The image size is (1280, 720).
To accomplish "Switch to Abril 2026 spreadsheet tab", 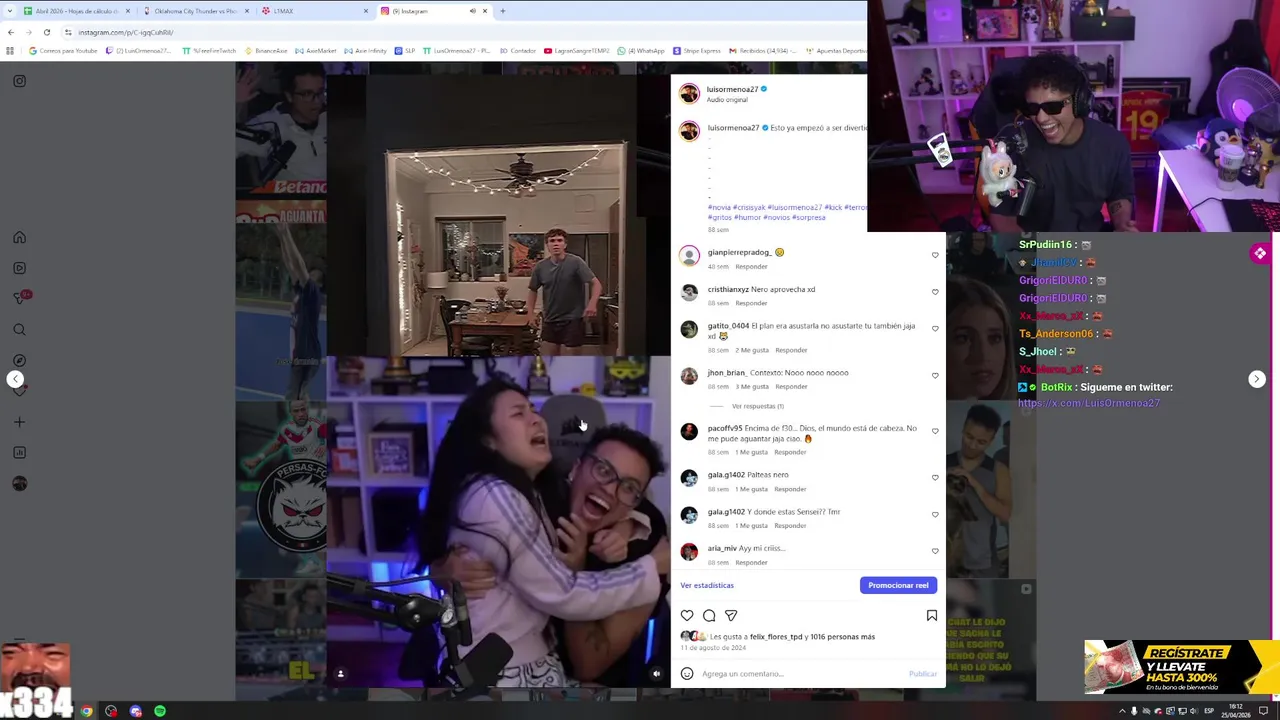I will 77,11.
